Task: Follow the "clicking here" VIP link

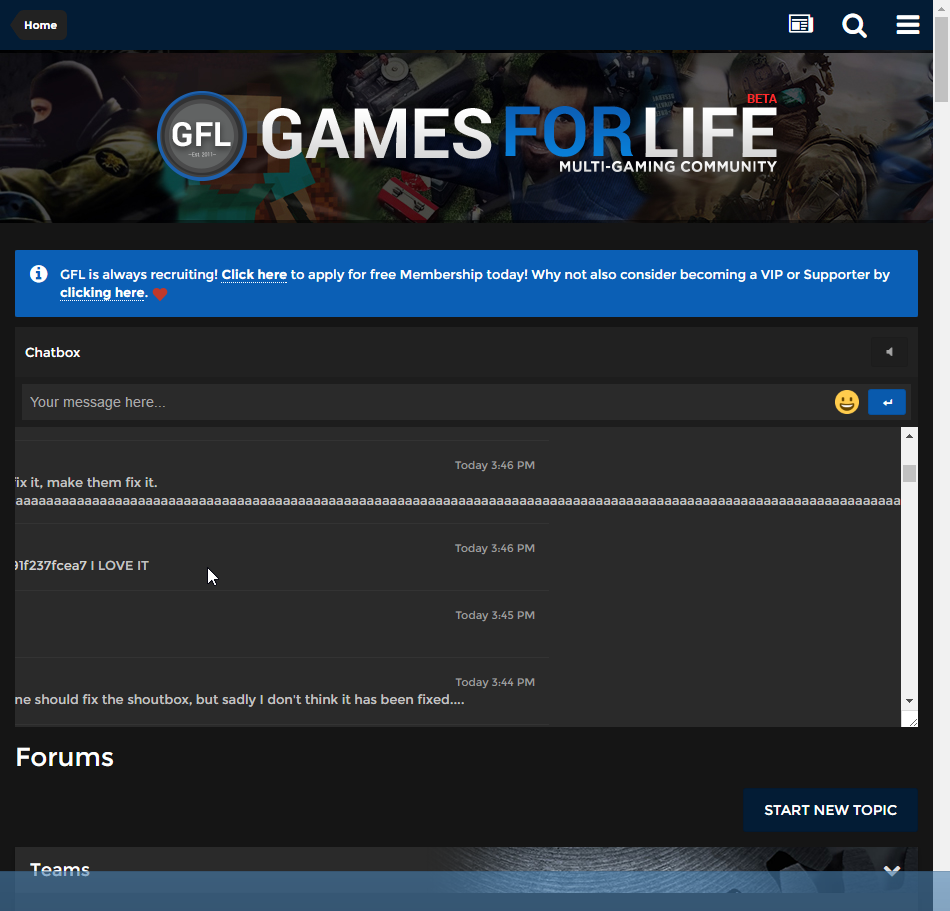Action: click(102, 293)
